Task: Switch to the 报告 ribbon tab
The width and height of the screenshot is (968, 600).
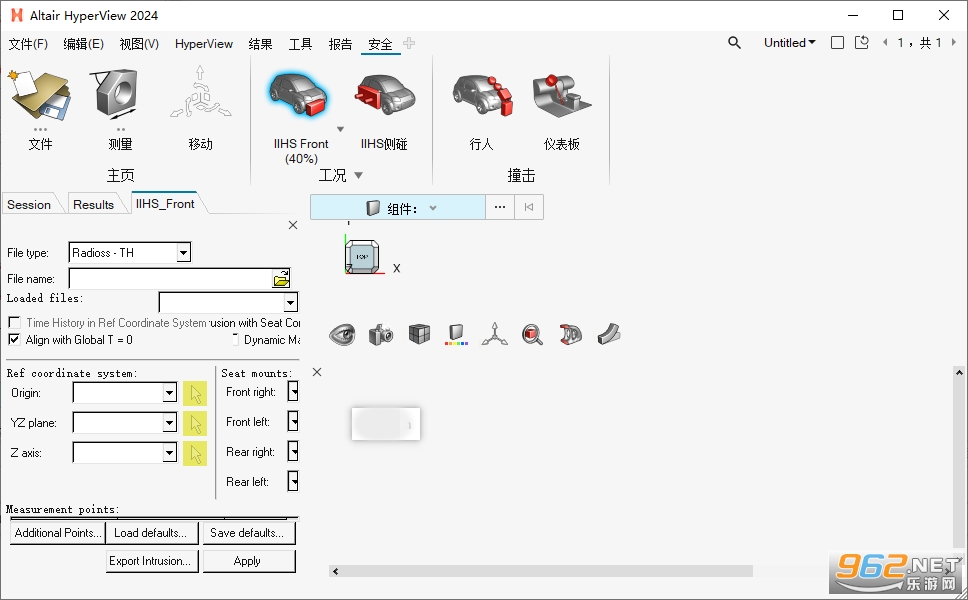Action: point(340,44)
